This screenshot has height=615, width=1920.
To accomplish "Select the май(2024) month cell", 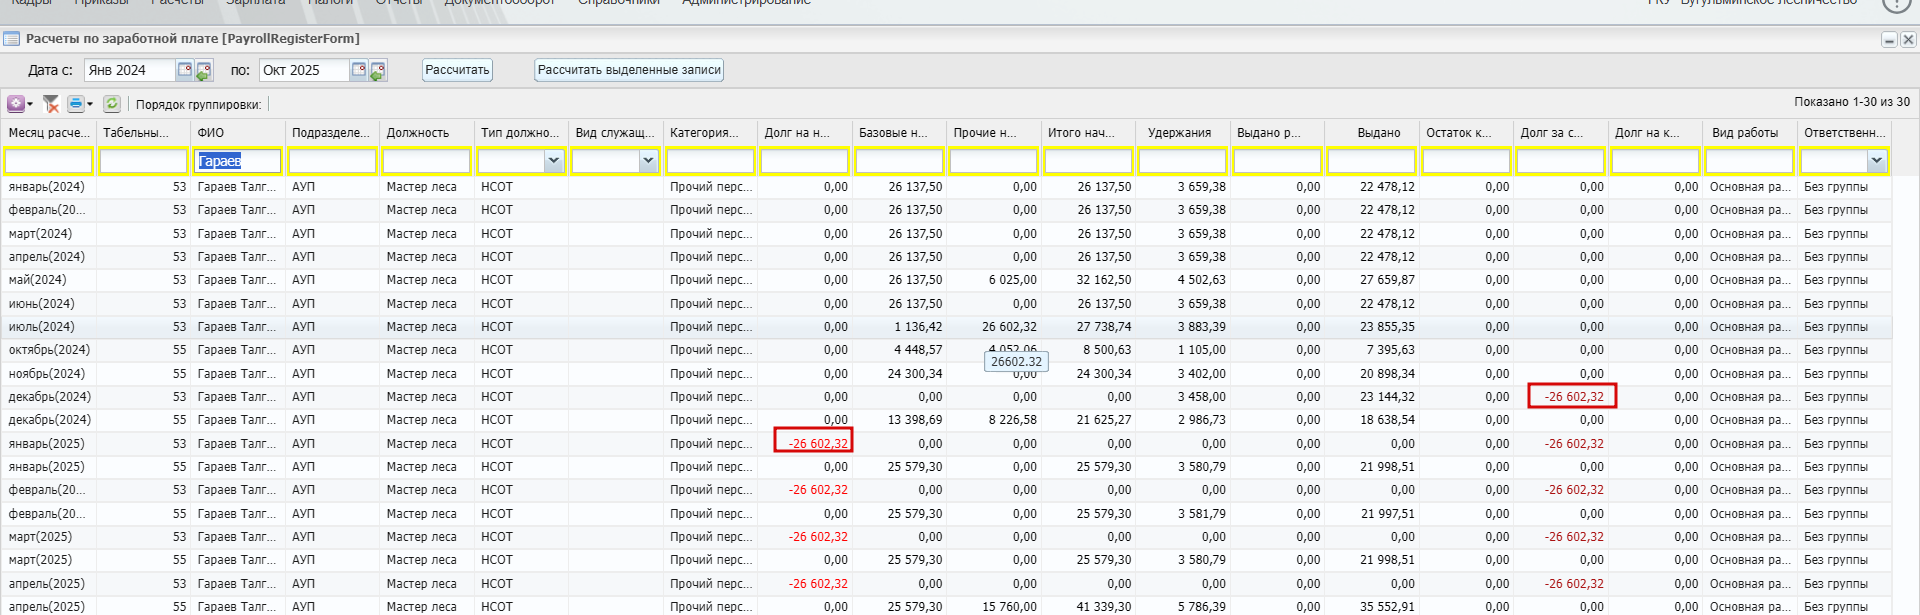I will [x=38, y=280].
